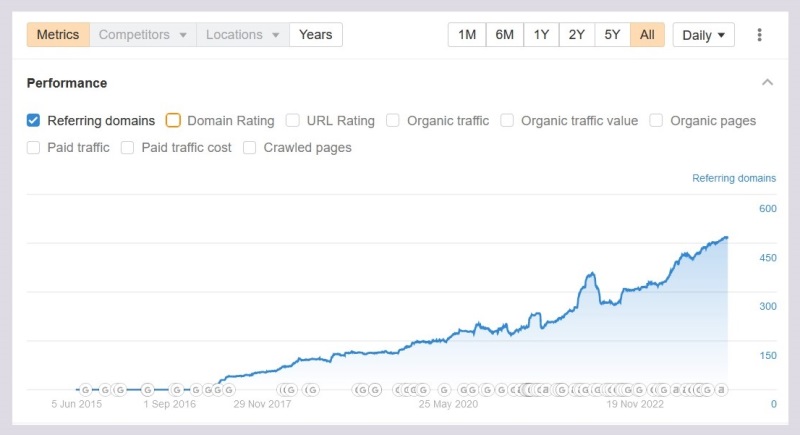
Task: Enable the Organic traffic checkbox
Action: coord(393,121)
